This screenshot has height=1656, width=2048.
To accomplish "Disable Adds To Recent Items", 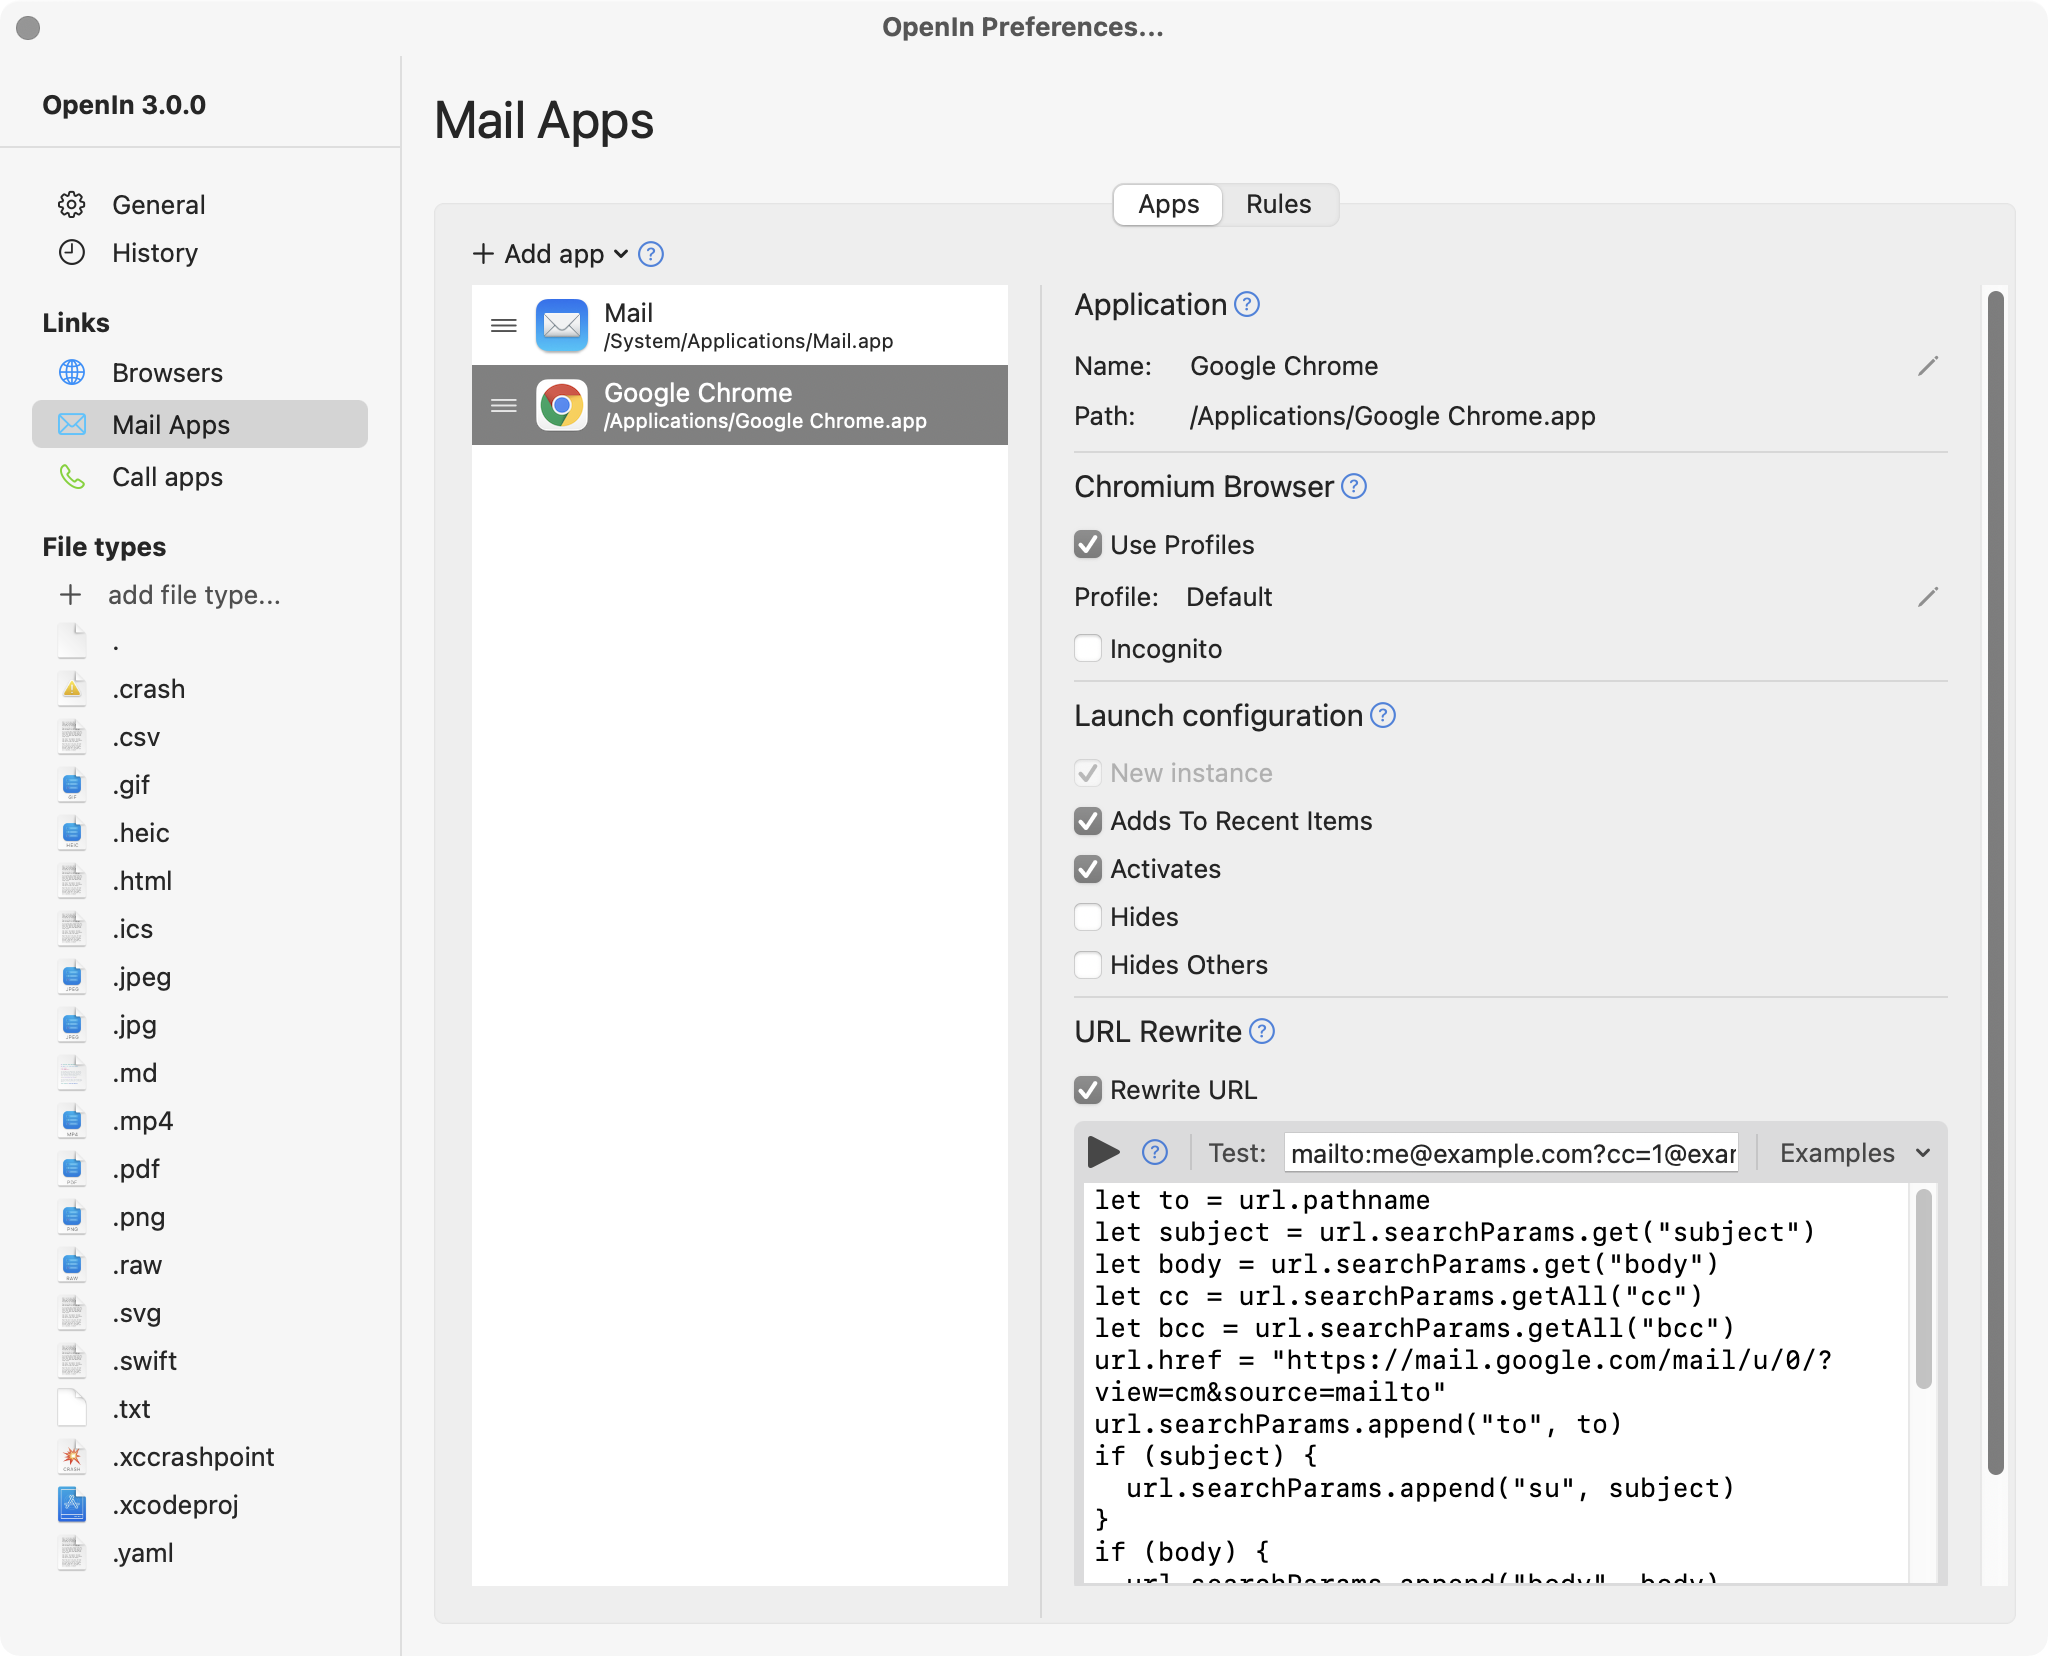I will pos(1088,820).
